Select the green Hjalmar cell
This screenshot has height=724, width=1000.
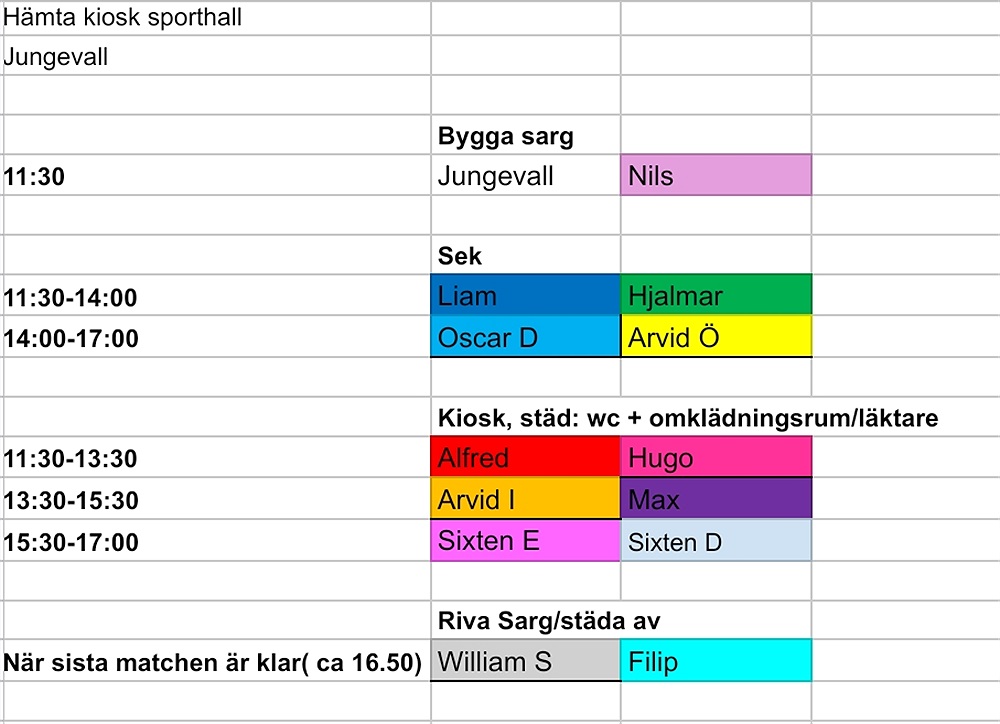[715, 296]
